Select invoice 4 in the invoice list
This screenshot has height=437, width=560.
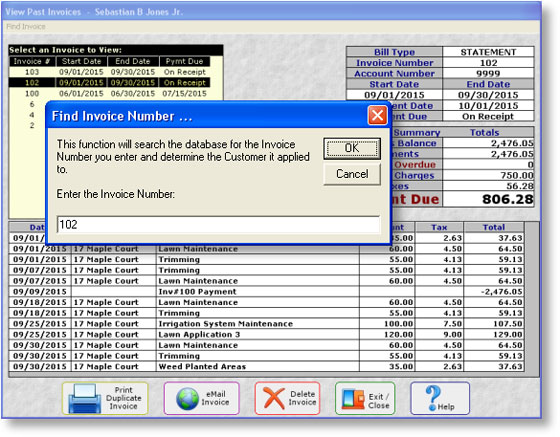pyautogui.click(x=32, y=115)
